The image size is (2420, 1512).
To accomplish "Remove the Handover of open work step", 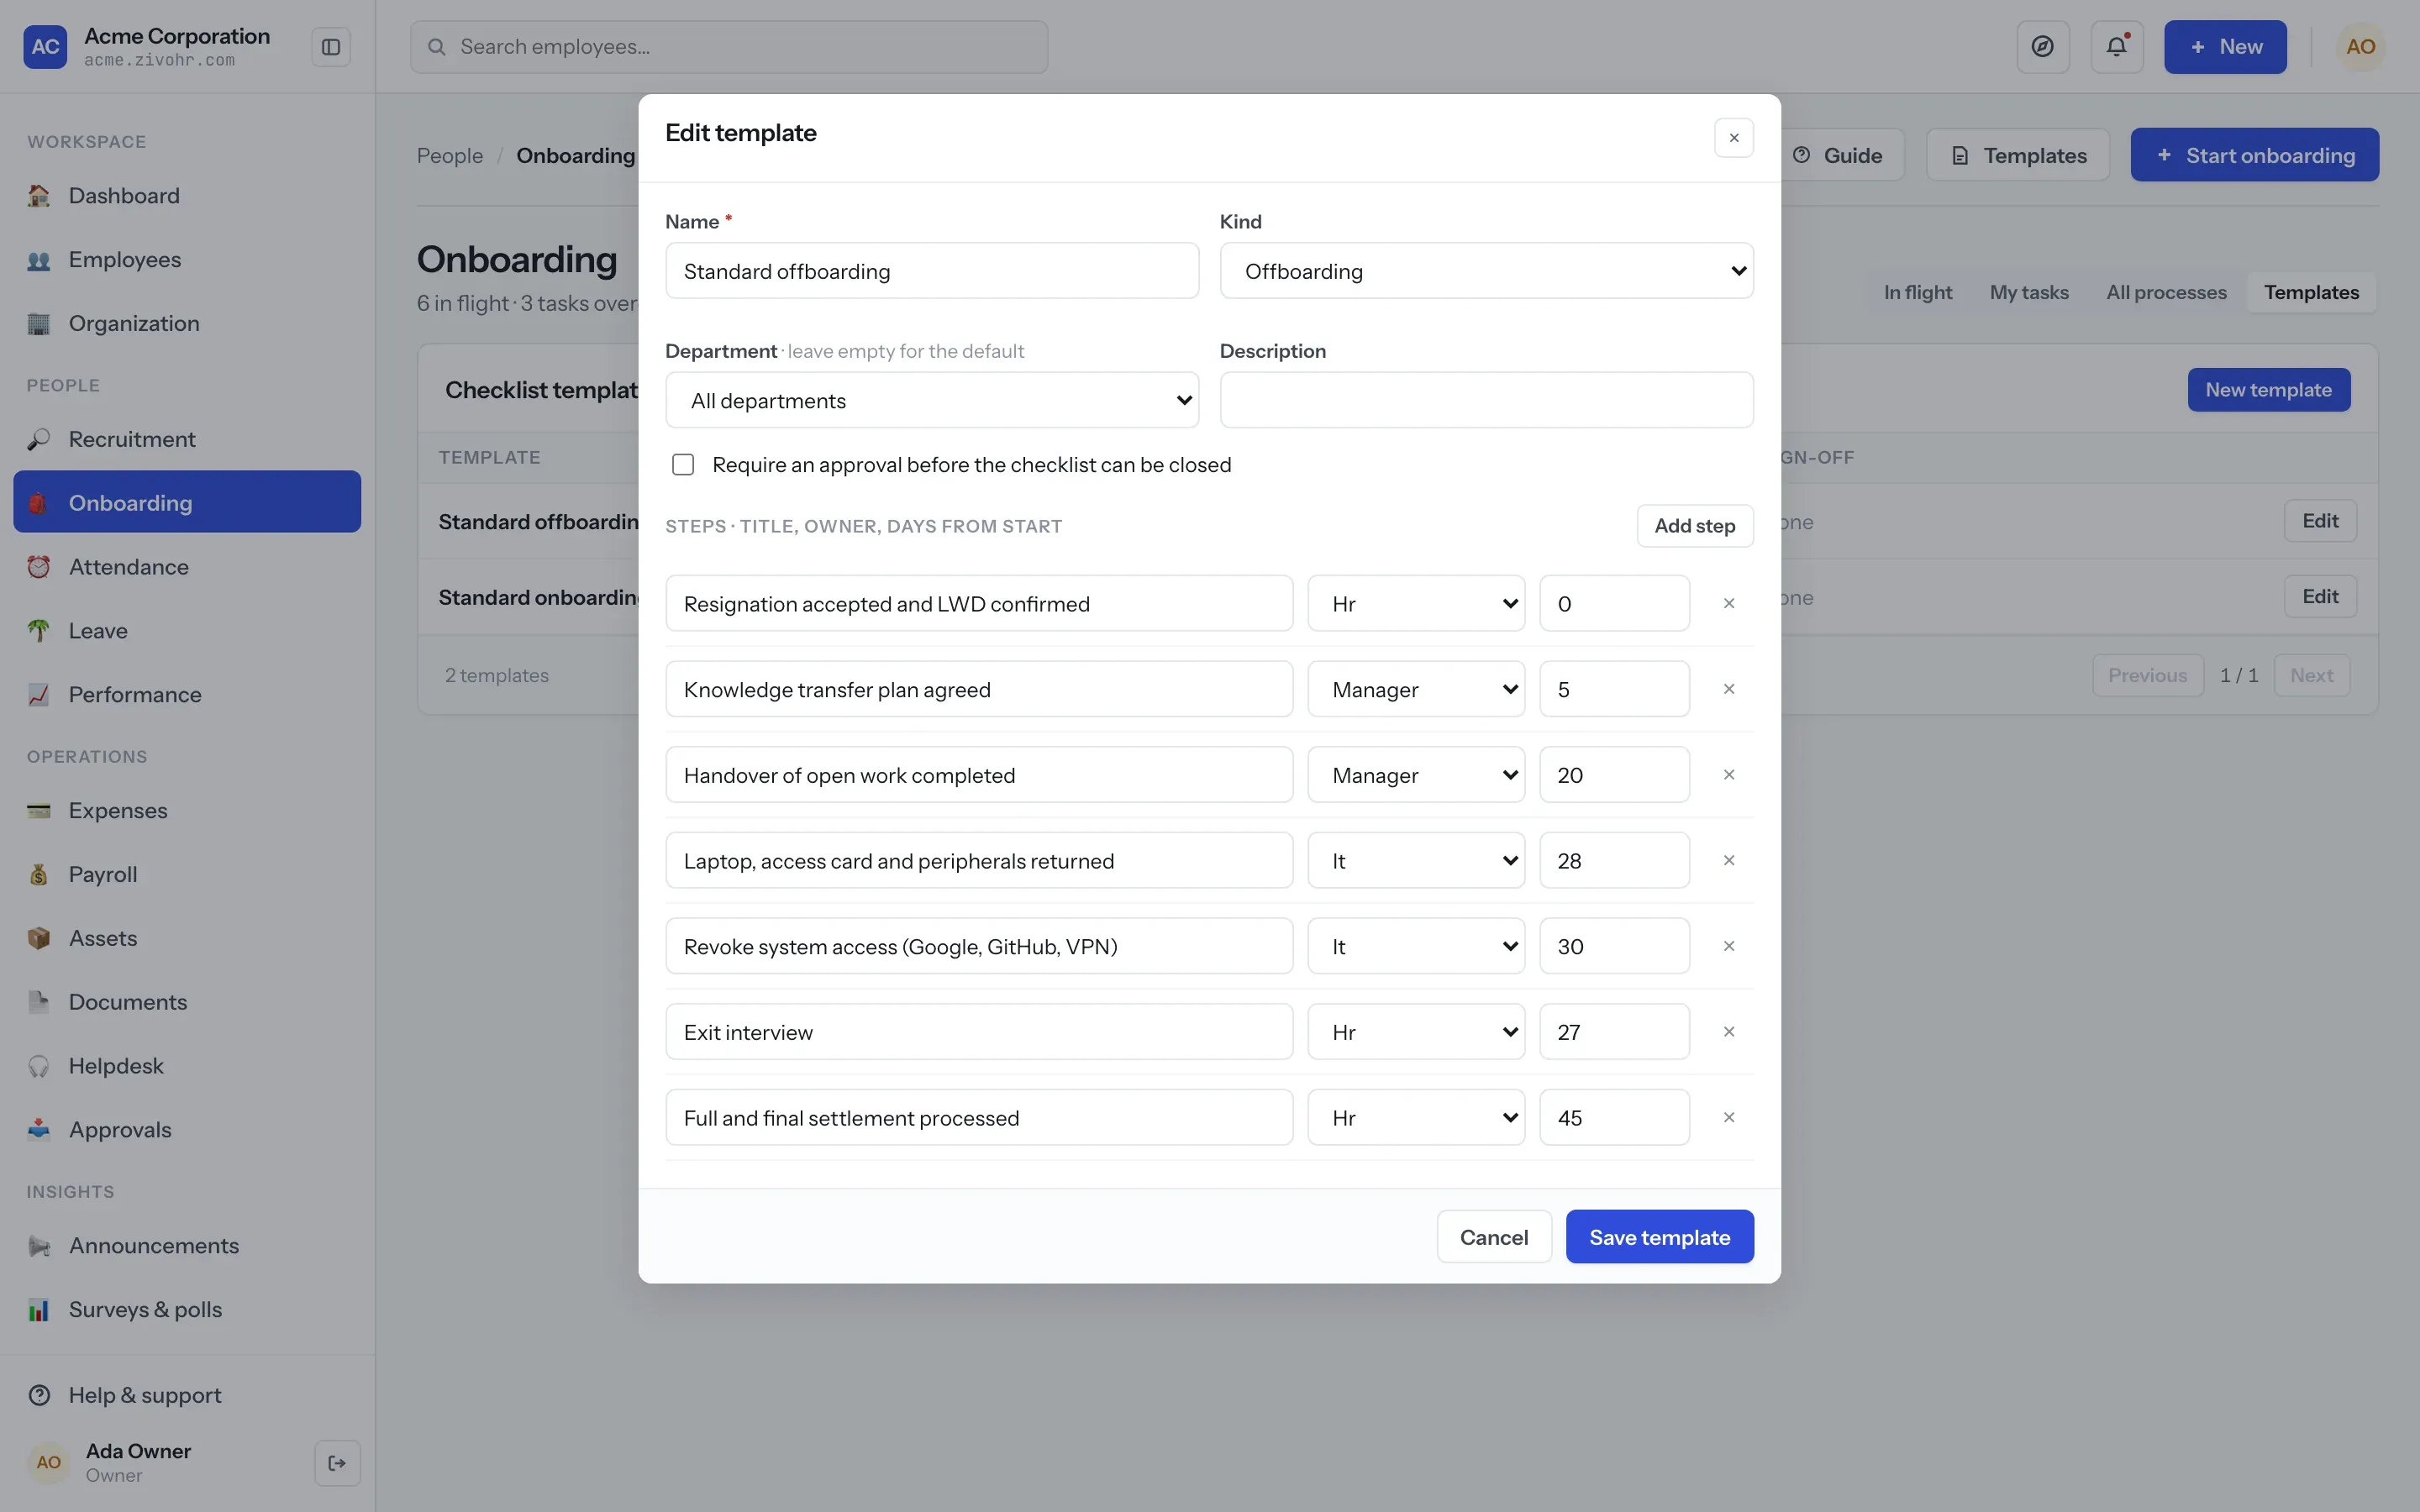I will (x=1728, y=775).
